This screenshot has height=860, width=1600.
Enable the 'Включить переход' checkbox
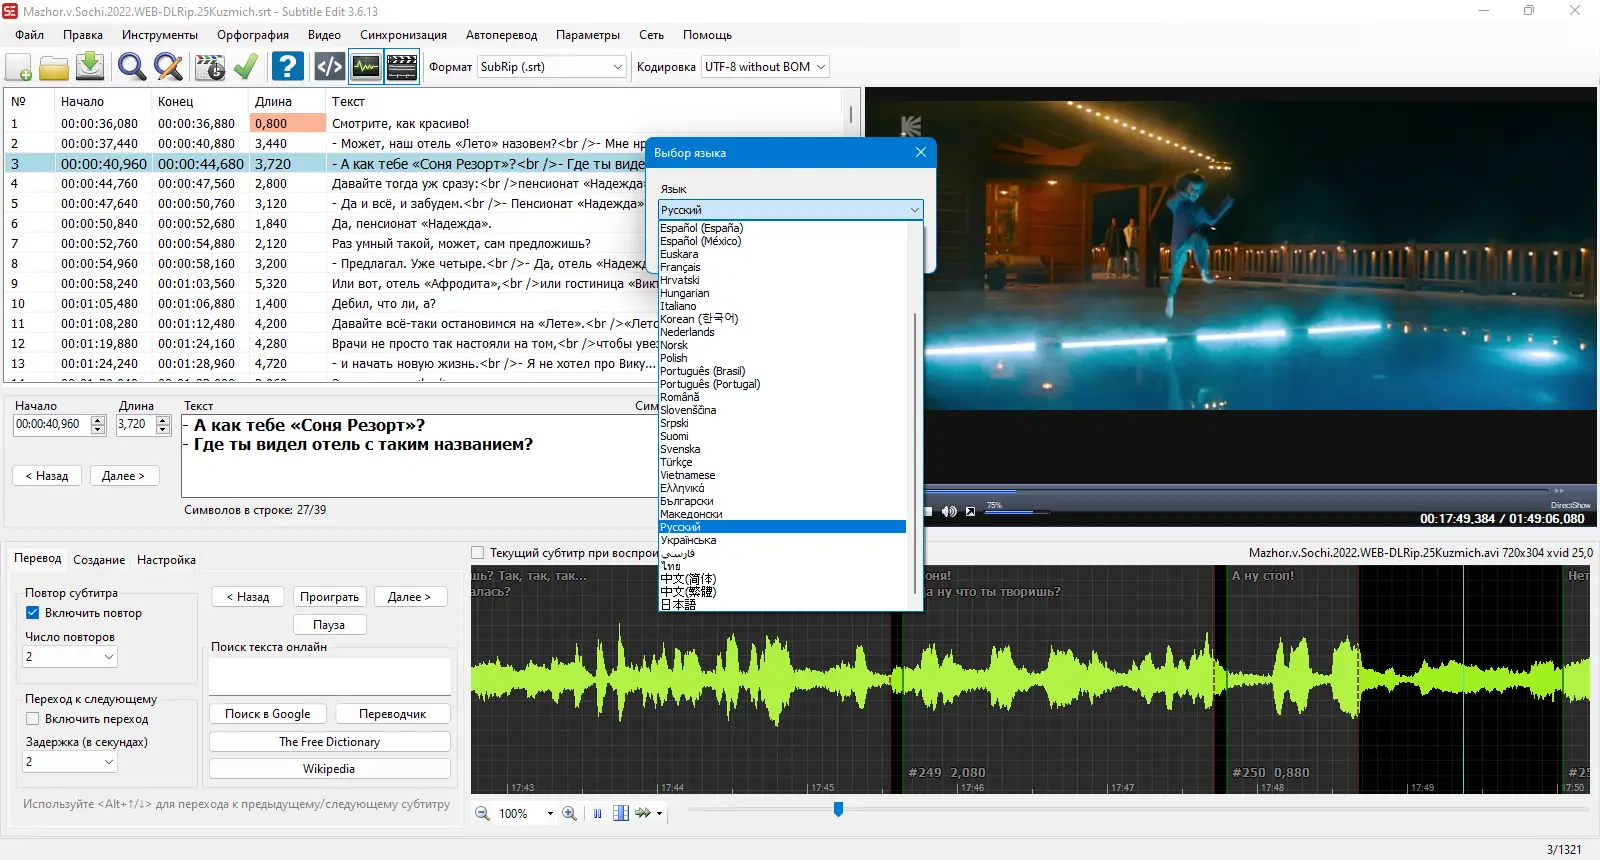pos(32,719)
